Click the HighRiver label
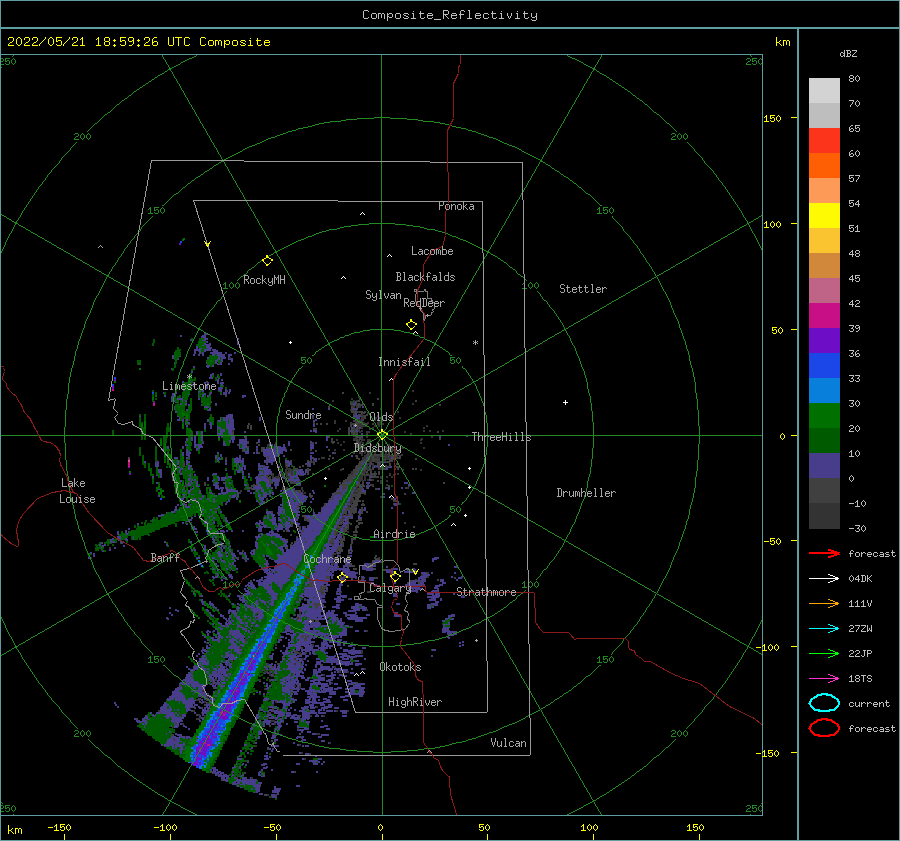The image size is (900, 841). pyautogui.click(x=415, y=702)
